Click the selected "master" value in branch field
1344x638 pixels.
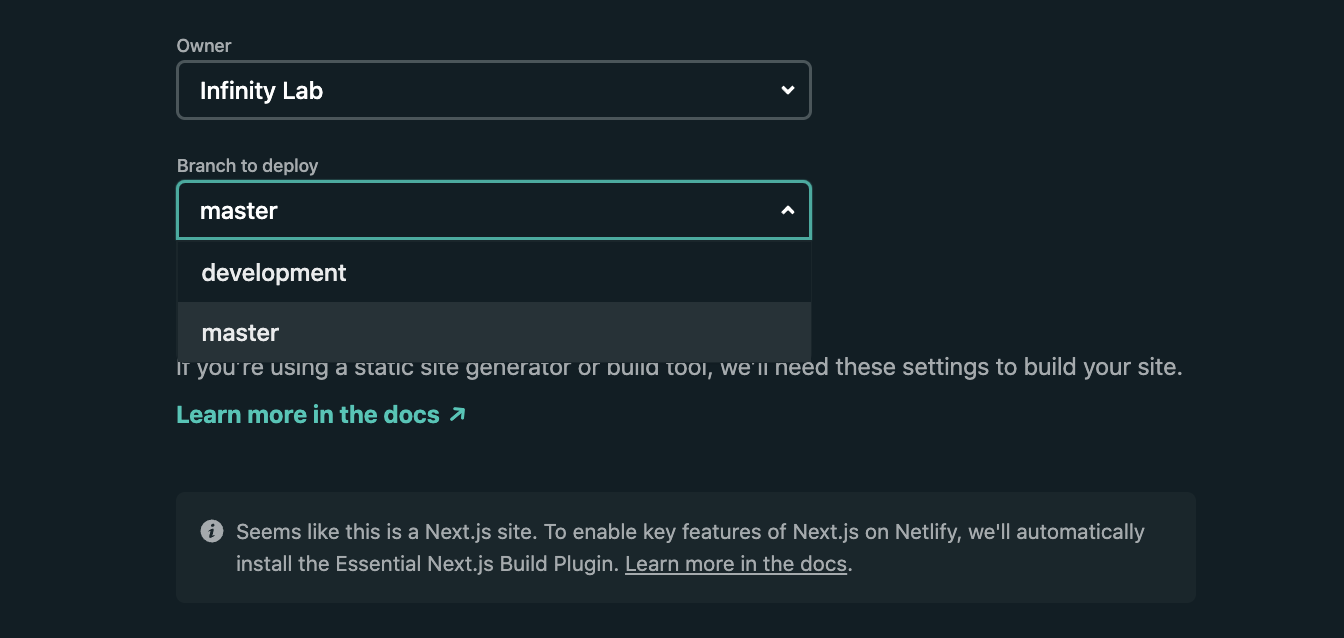coord(239,211)
